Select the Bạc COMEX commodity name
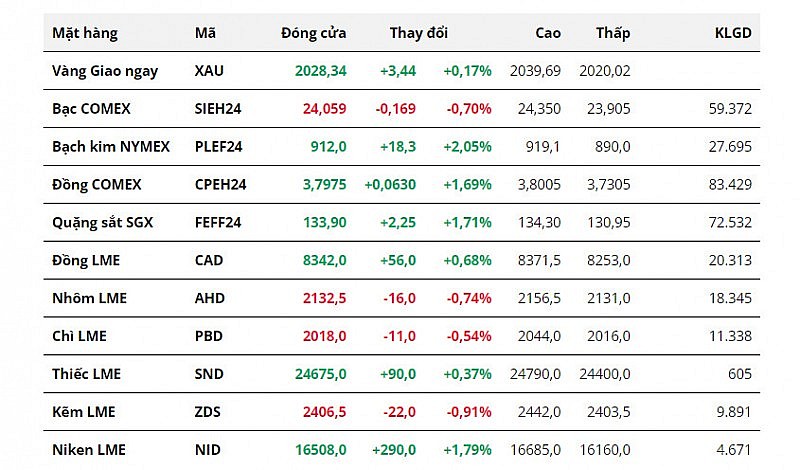The height and width of the screenshot is (470, 800). (91, 109)
